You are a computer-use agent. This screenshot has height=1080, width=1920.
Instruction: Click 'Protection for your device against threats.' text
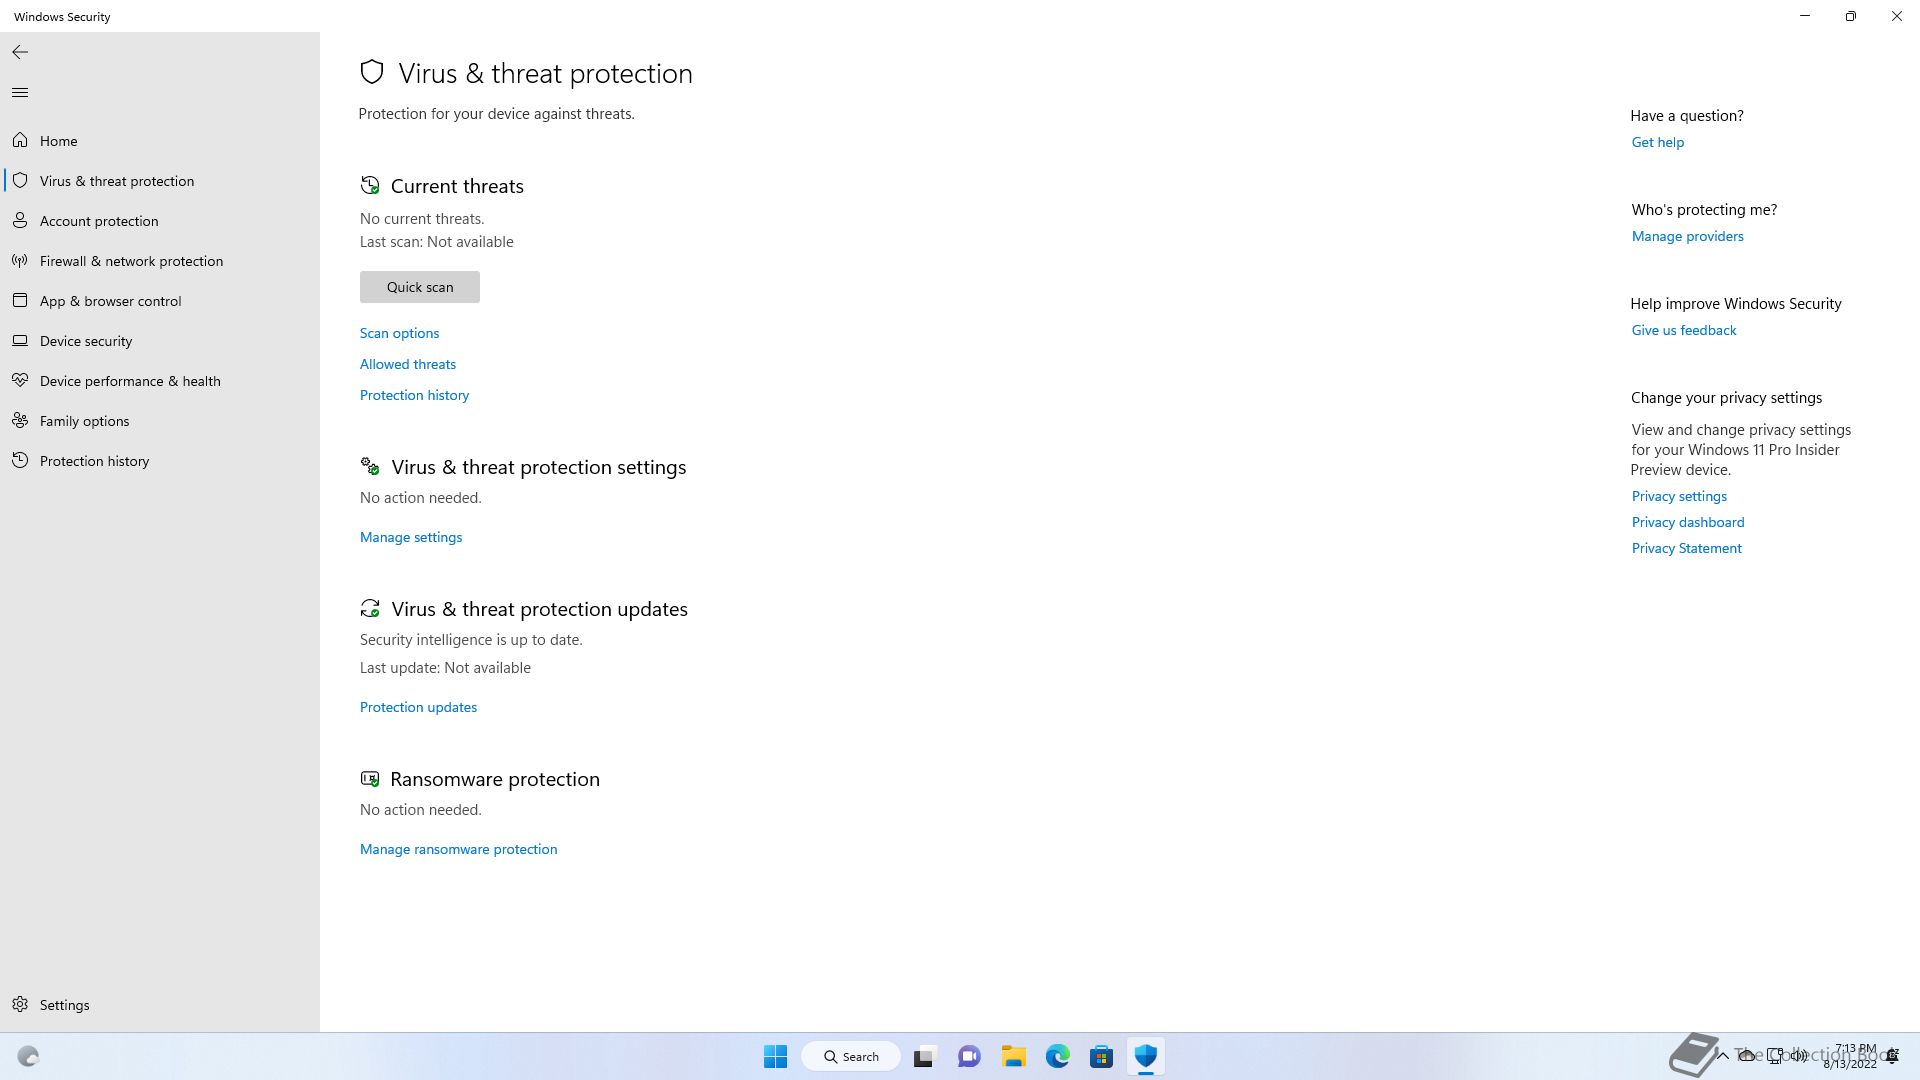(496, 114)
